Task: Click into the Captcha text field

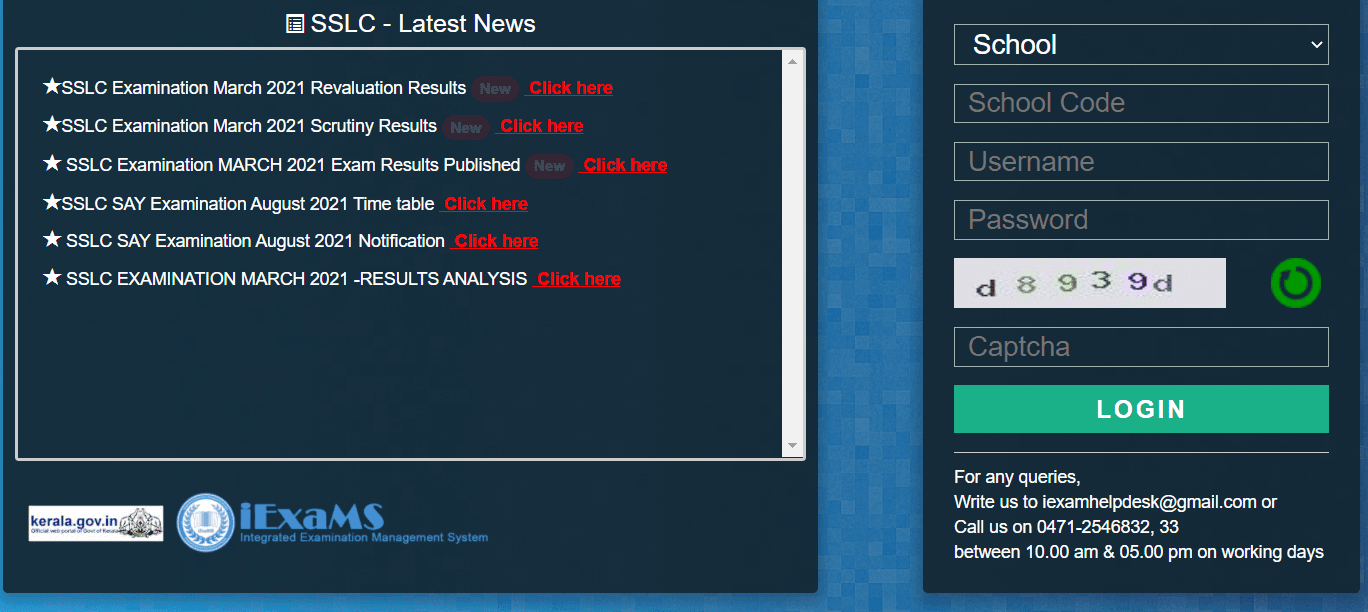Action: coord(1140,347)
